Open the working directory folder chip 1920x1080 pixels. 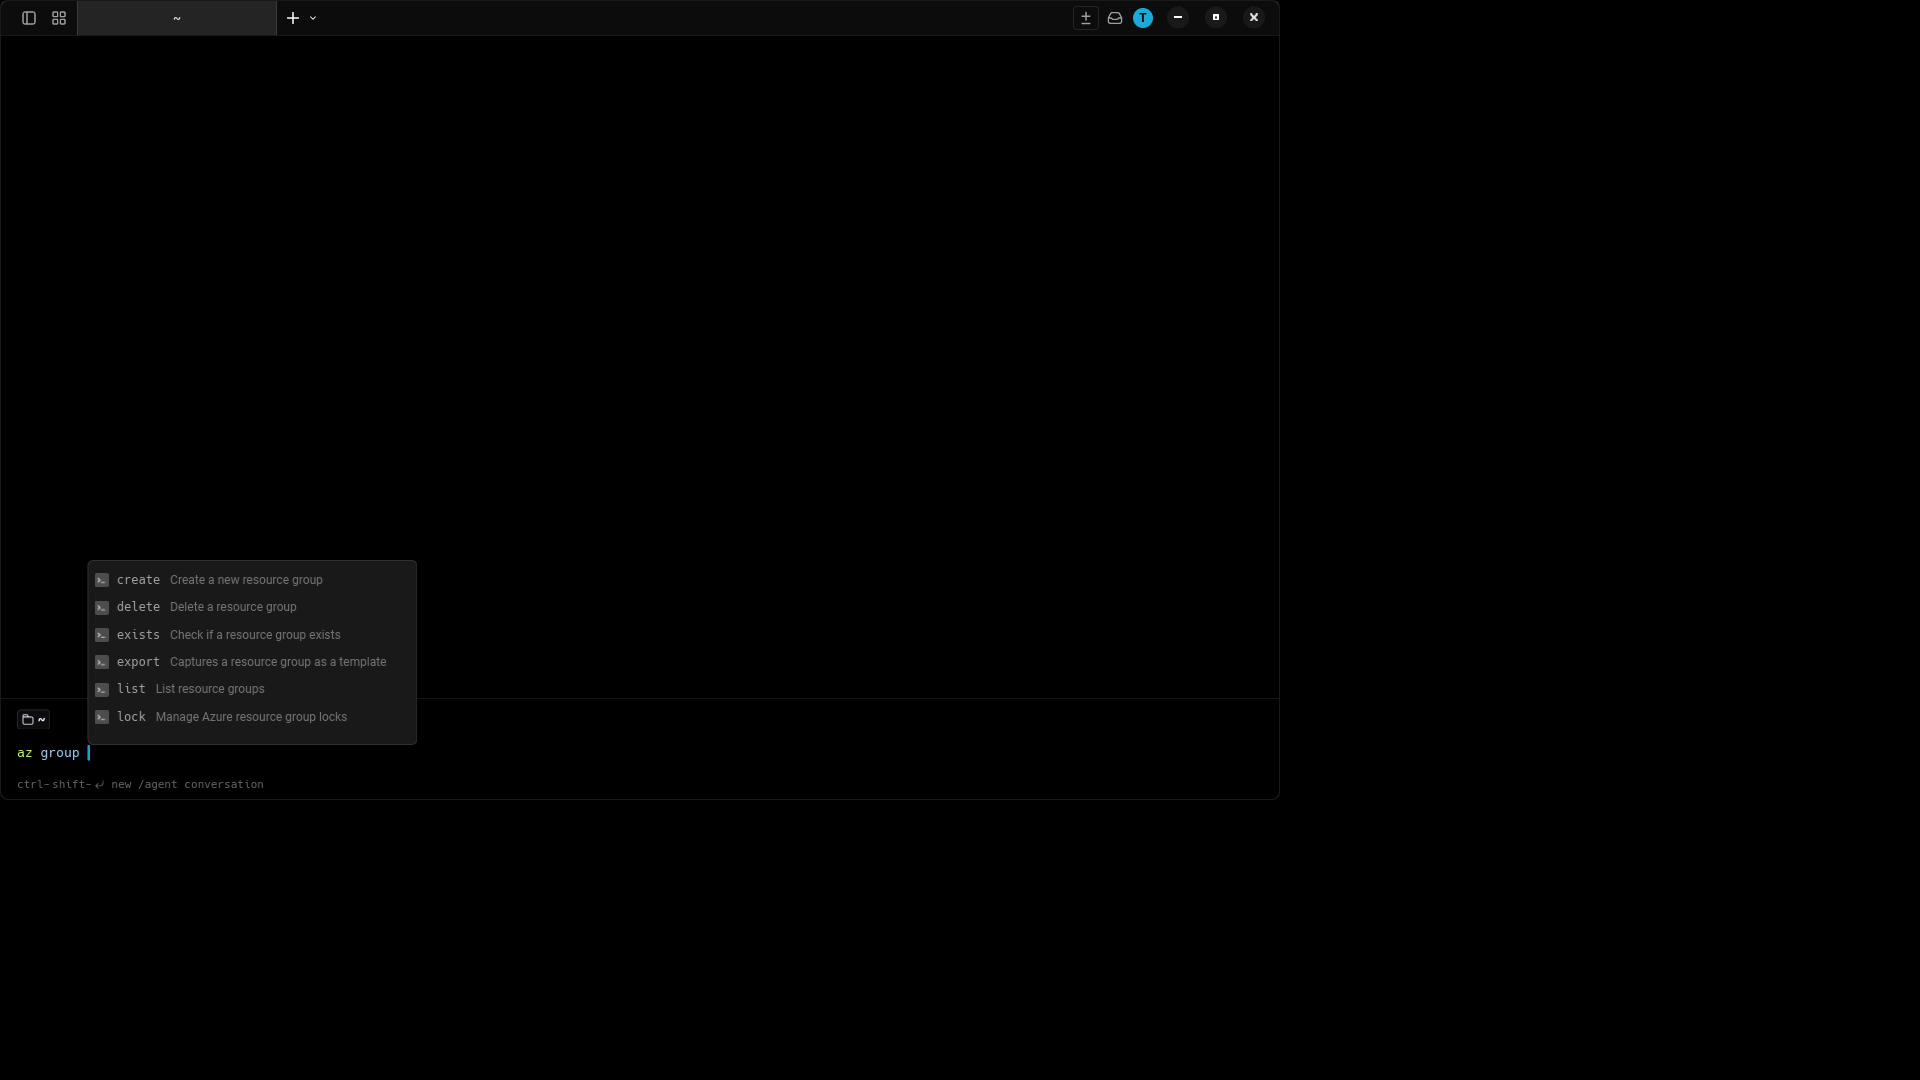click(x=33, y=719)
